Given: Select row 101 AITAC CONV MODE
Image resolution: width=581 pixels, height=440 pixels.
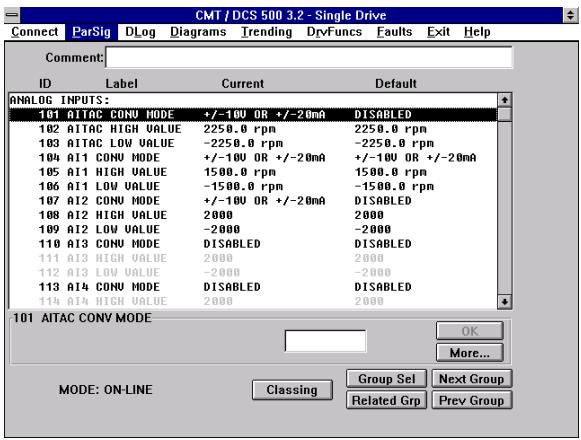Looking at the screenshot, I should click(253, 115).
